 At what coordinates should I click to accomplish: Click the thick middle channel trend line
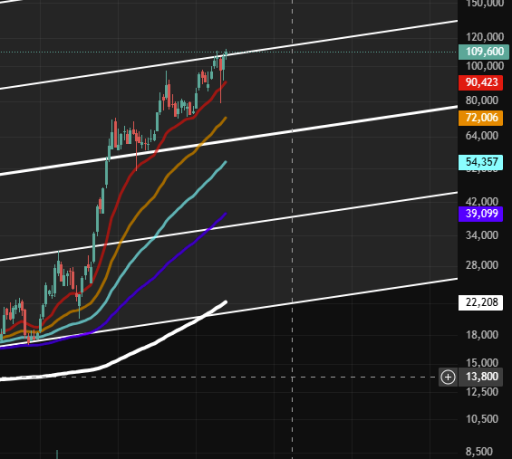333,125
